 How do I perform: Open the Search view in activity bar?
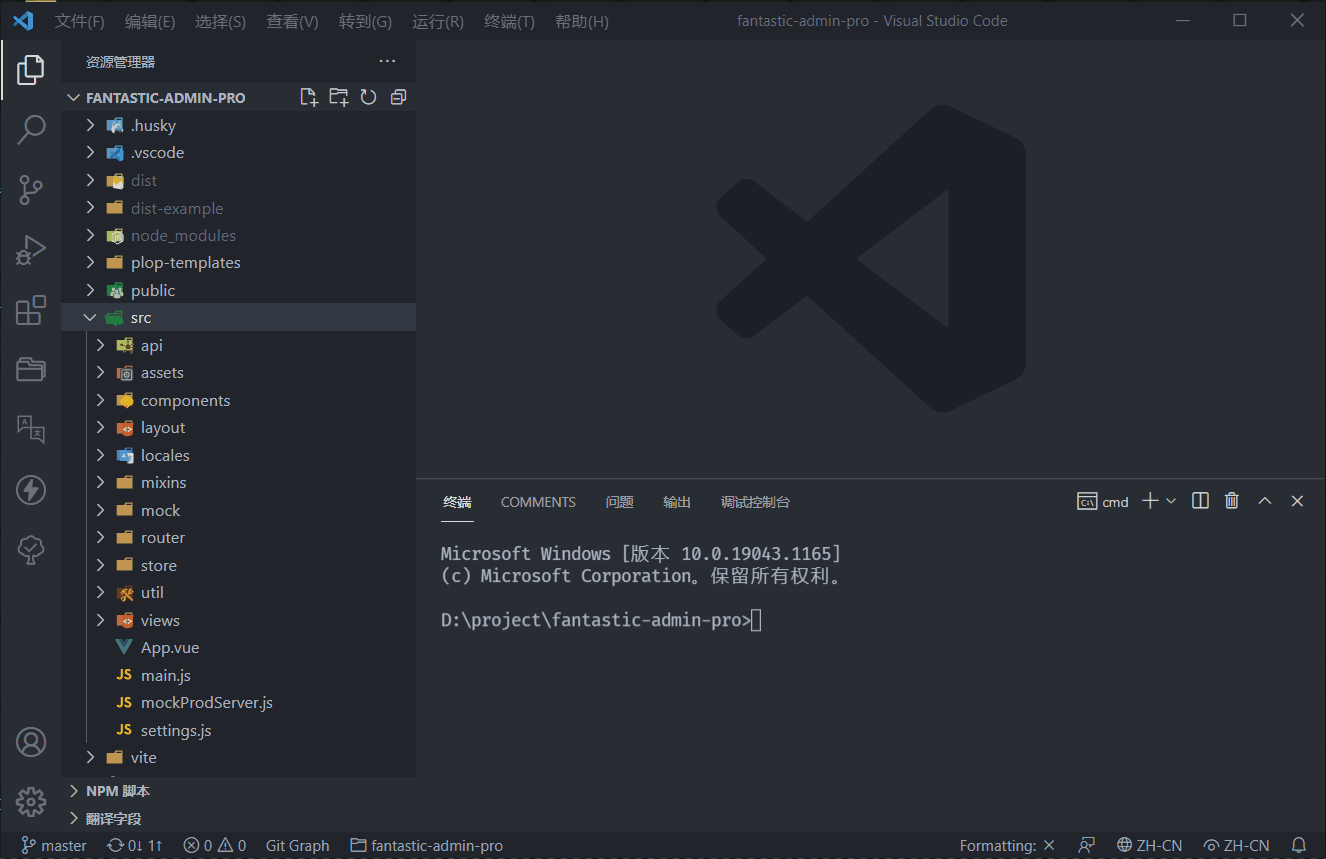[31, 129]
